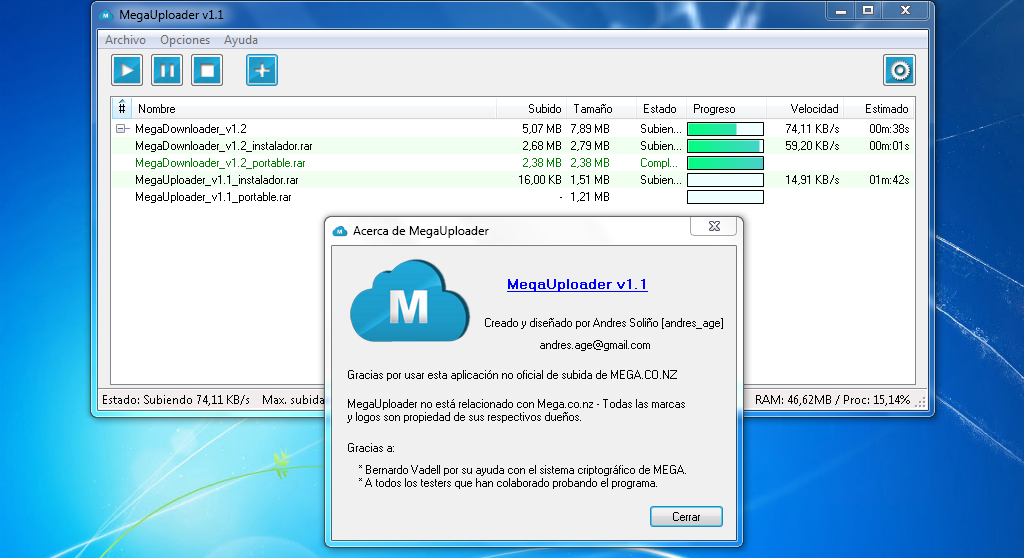1024x558 pixels.
Task: Start uploads with the play button
Action: [x=127, y=71]
